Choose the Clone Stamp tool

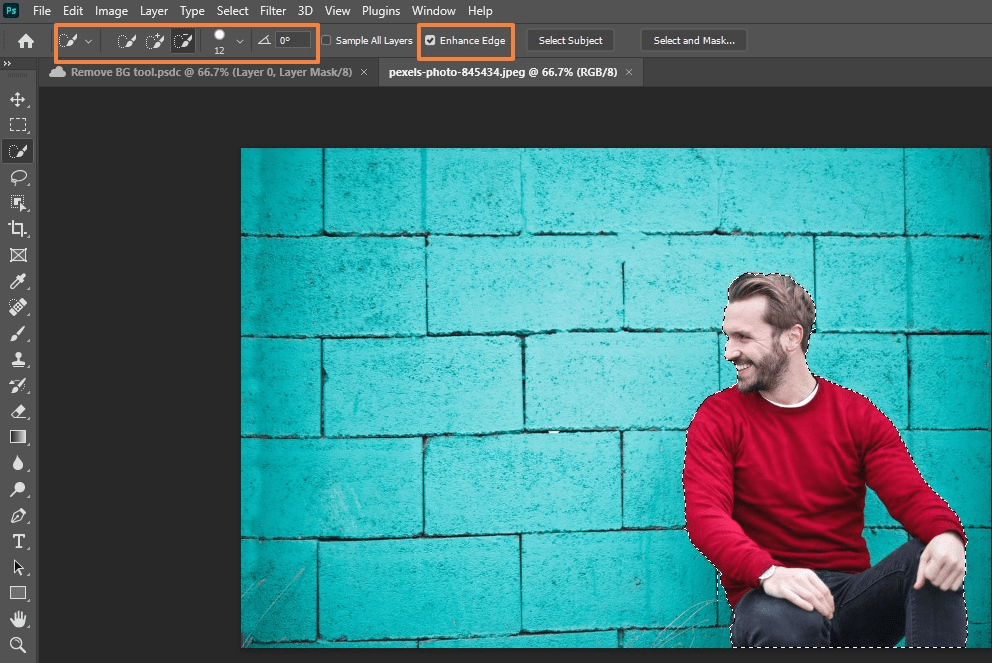(17, 359)
